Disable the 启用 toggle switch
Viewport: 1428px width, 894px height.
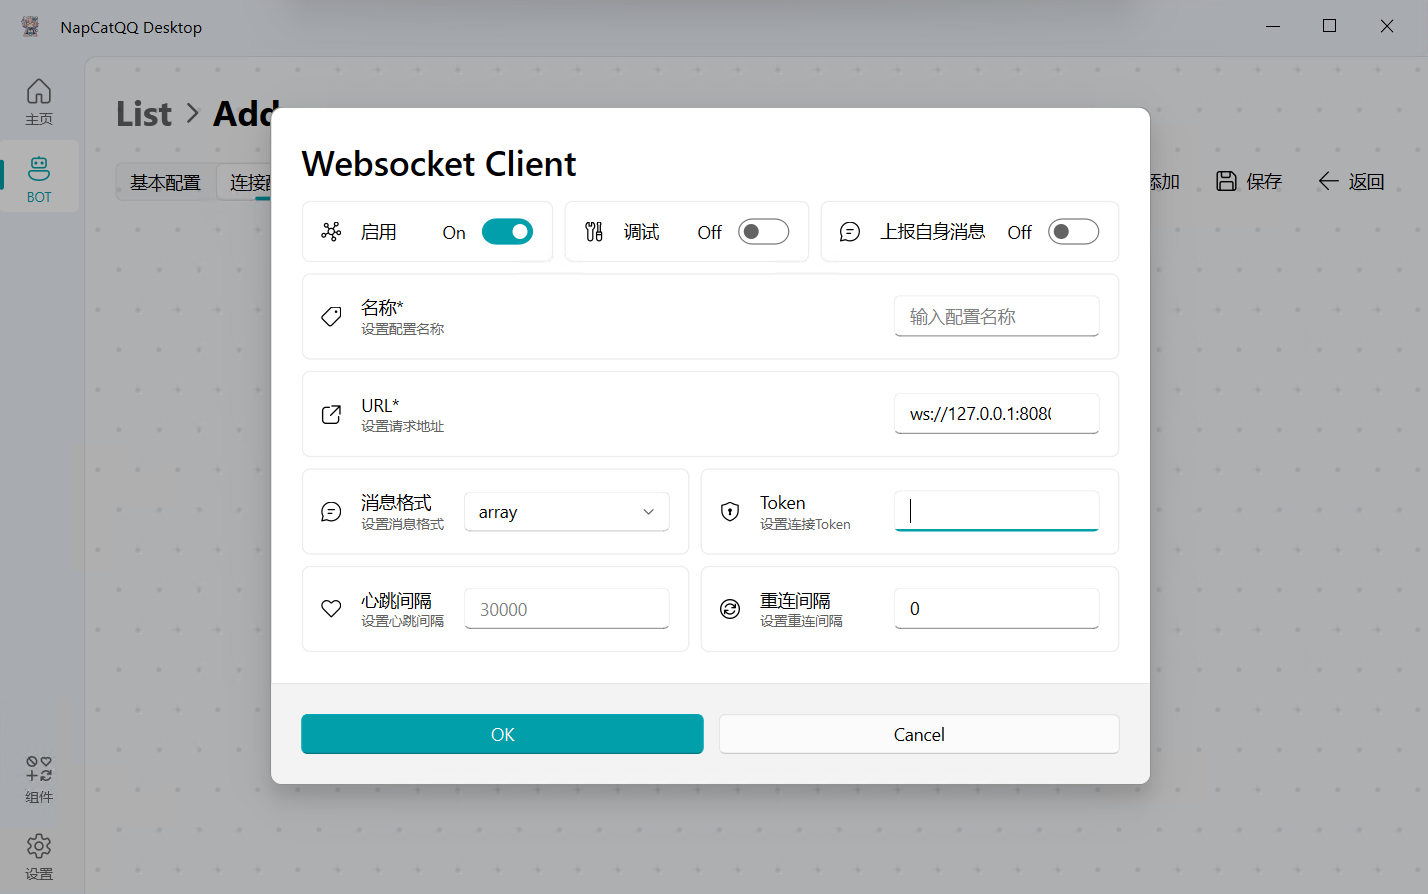pyautogui.click(x=507, y=232)
